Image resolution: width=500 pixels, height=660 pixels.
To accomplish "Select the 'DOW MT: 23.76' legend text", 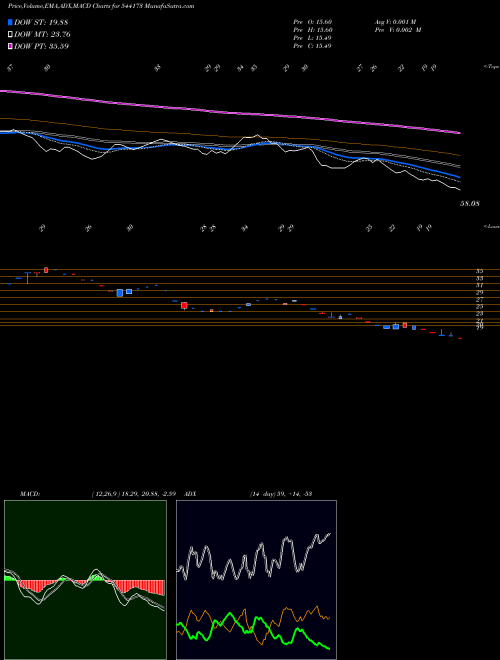I will [42, 35].
